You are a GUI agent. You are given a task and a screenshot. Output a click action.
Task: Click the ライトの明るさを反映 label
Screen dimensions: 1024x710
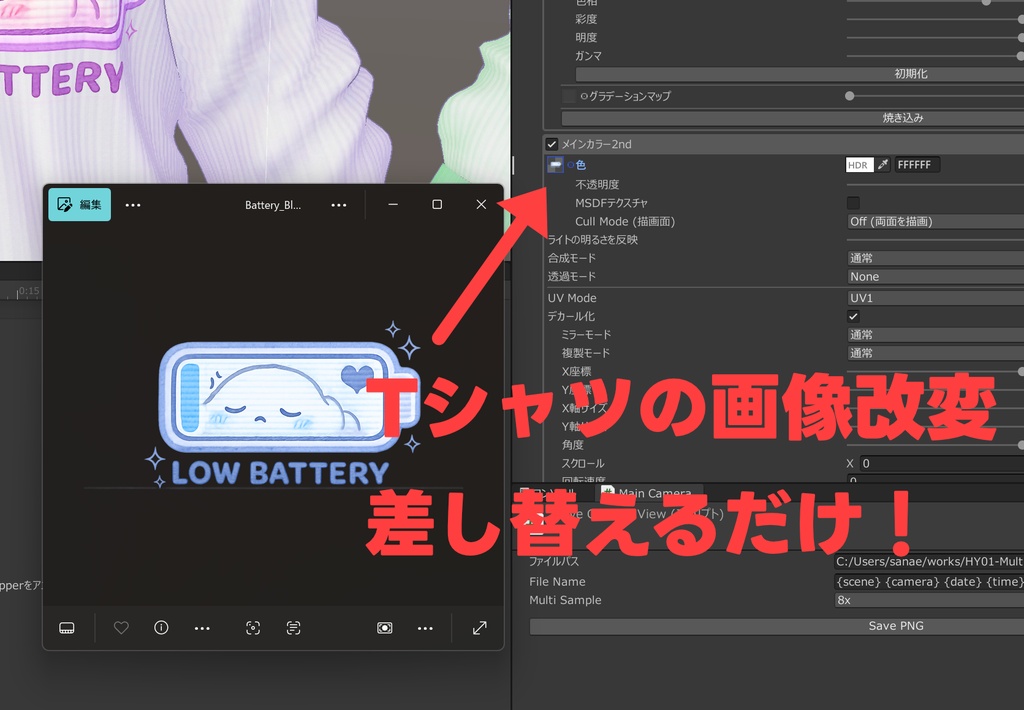592,240
